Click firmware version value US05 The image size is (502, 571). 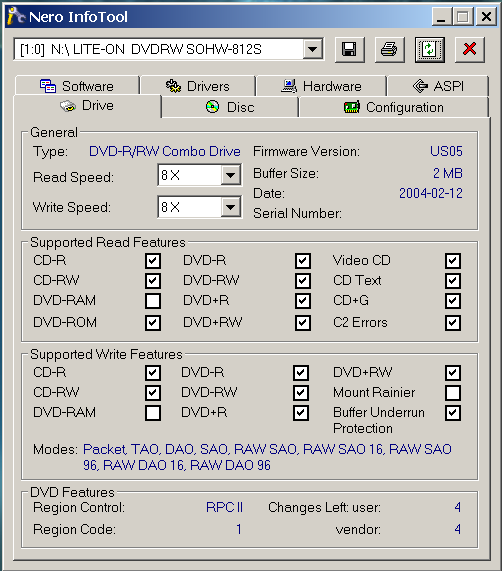click(x=446, y=151)
